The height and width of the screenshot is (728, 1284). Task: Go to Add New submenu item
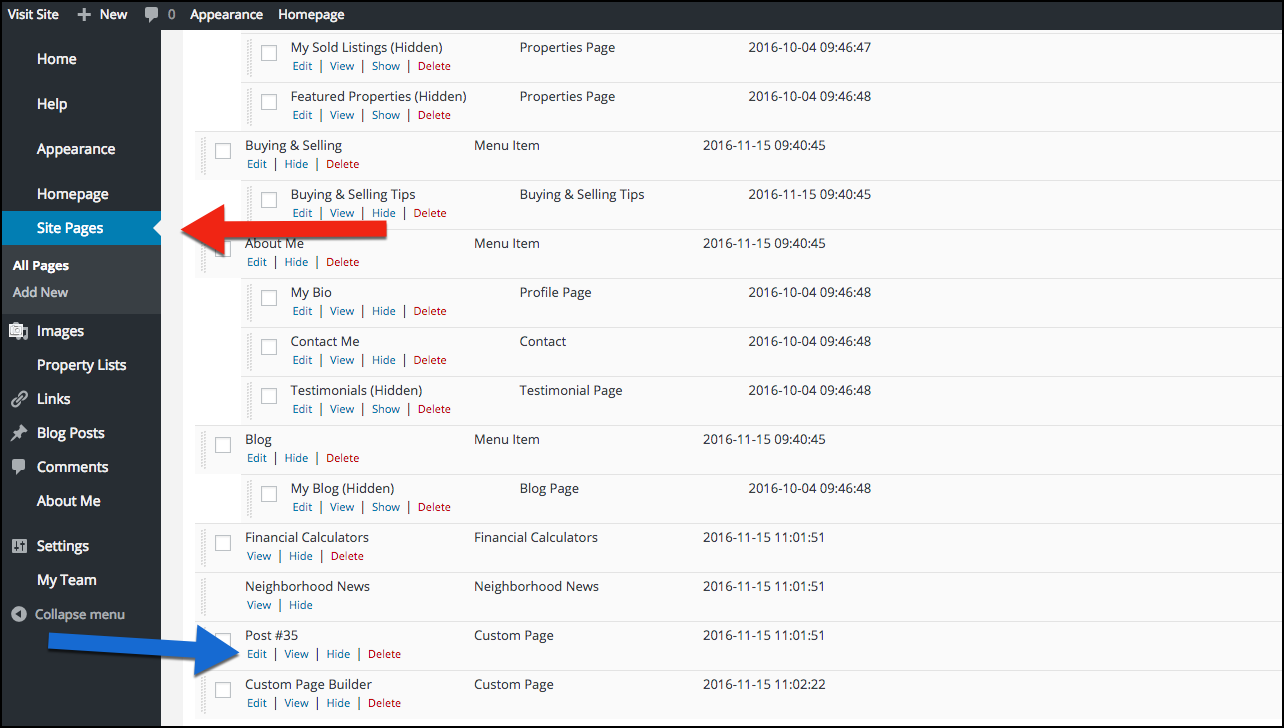(41, 292)
